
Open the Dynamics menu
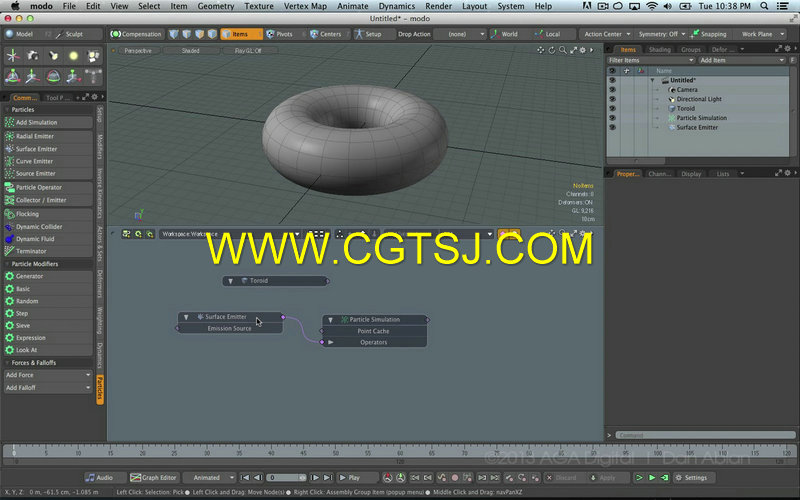point(396,6)
